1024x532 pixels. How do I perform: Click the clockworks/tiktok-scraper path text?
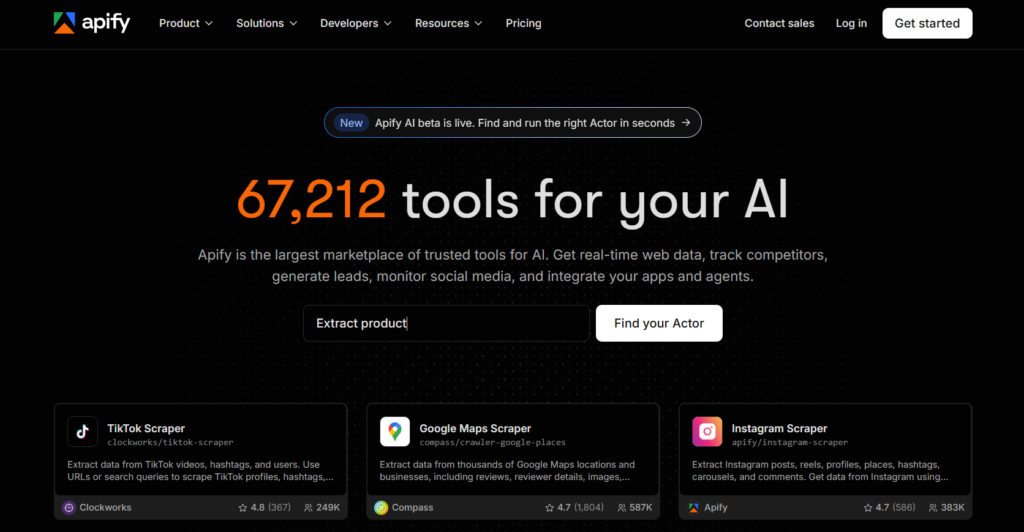coord(170,443)
